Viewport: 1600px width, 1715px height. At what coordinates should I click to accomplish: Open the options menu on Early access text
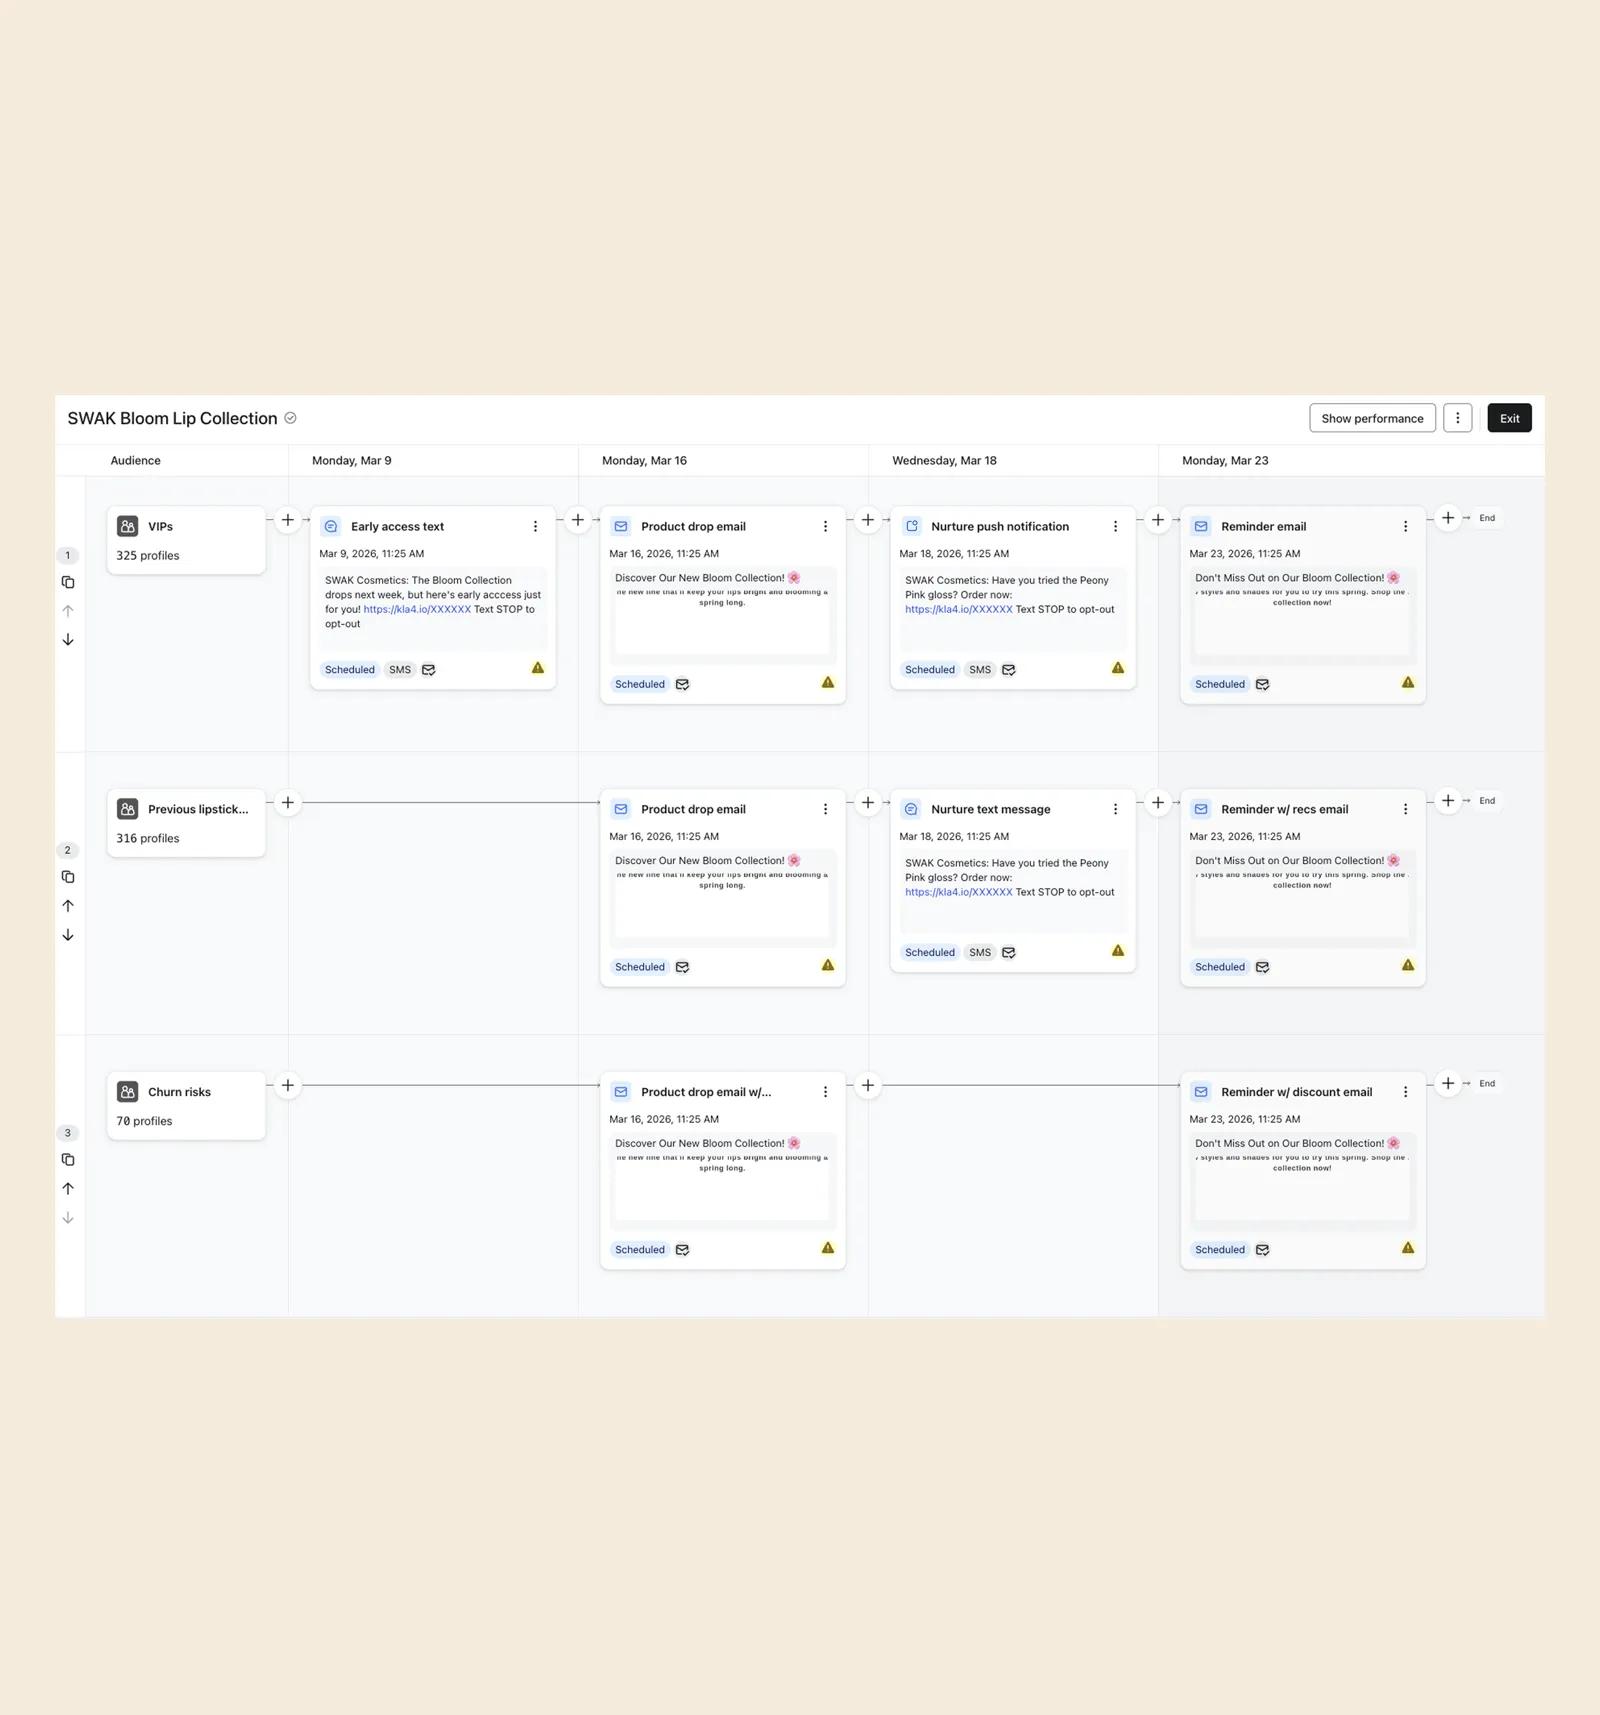coord(536,526)
